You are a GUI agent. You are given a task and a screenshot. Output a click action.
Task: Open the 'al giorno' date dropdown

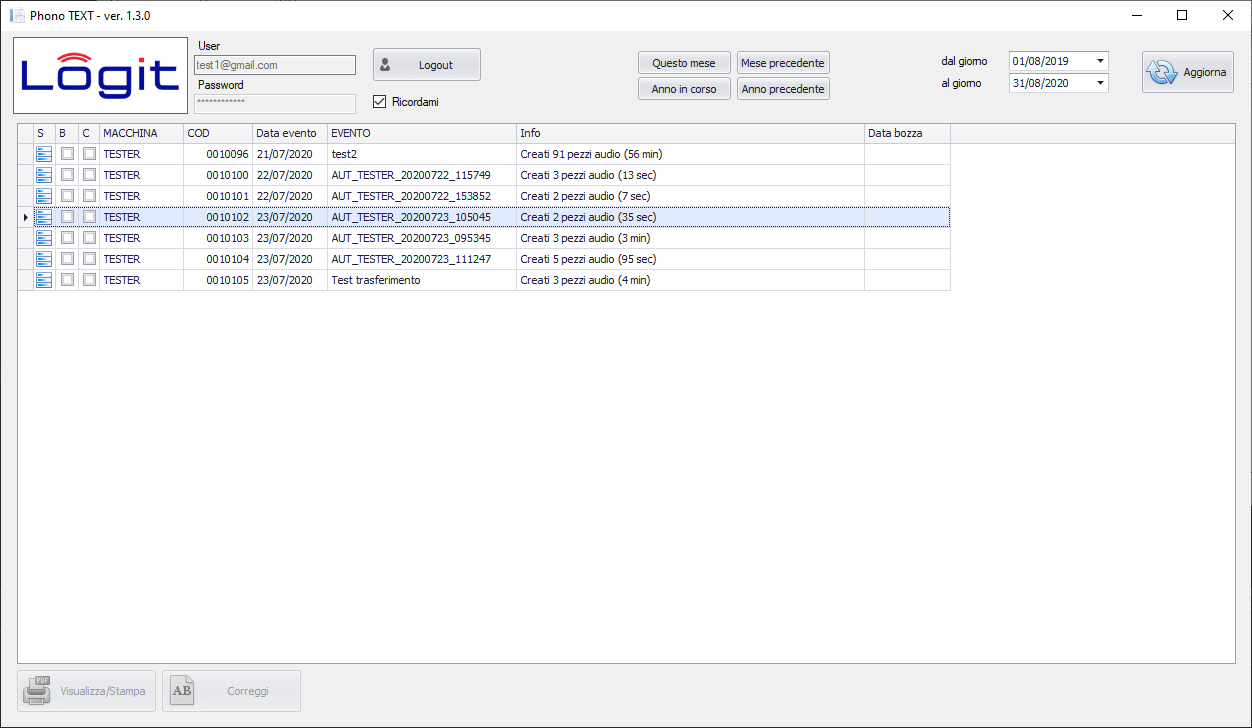[x=1100, y=83]
